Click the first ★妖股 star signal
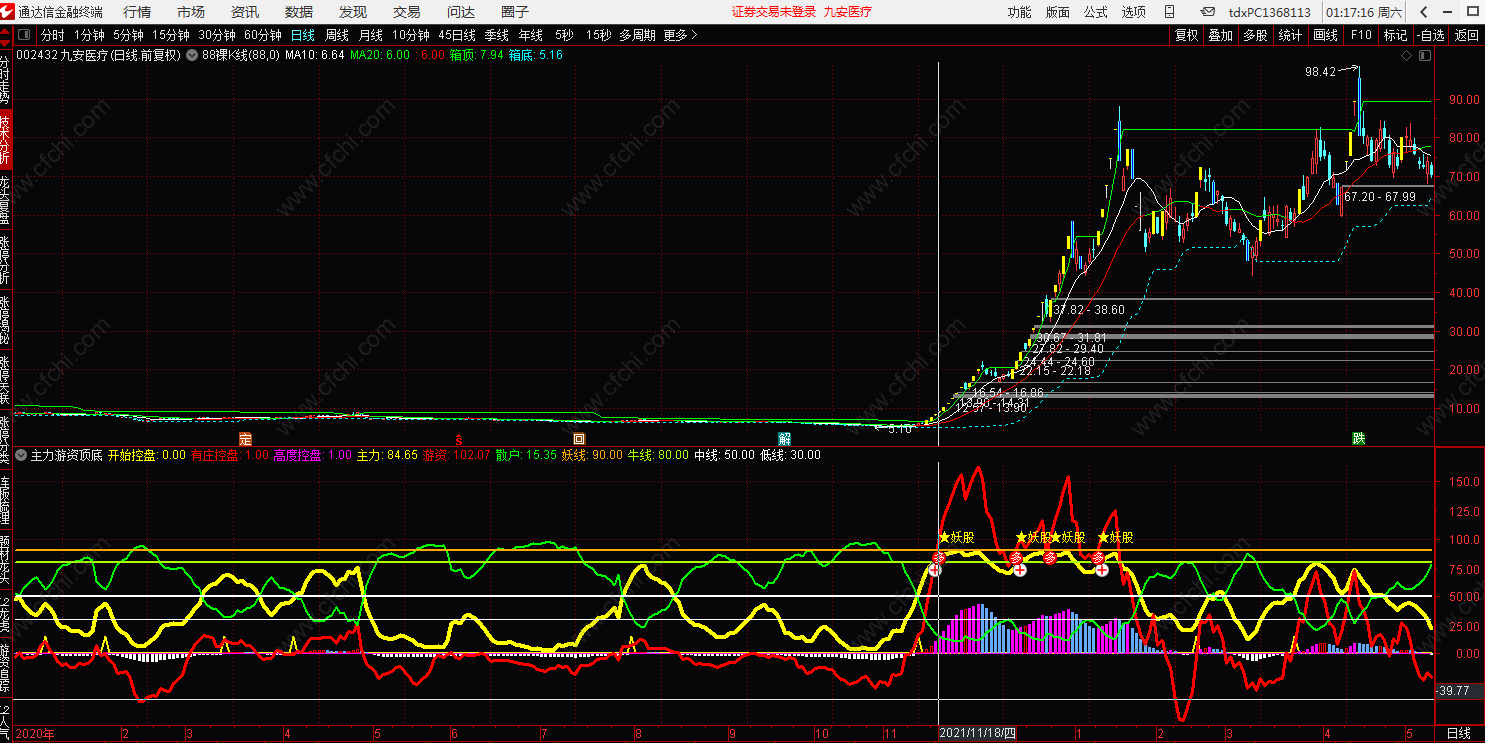Viewport: 1485px width, 743px height. pos(956,537)
